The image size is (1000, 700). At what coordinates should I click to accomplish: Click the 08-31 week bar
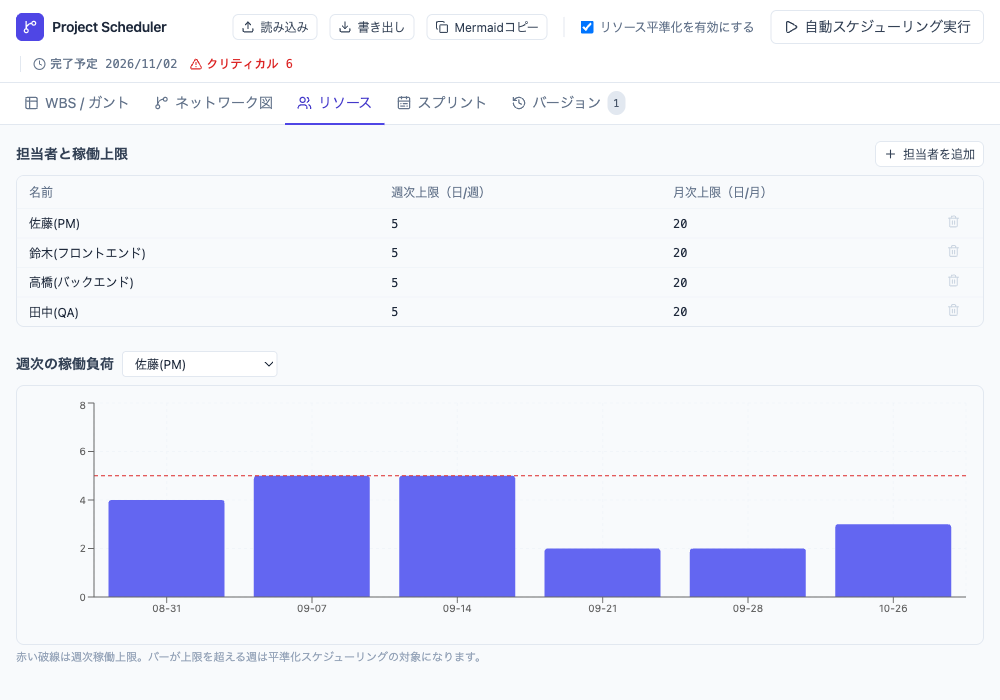coord(166,548)
